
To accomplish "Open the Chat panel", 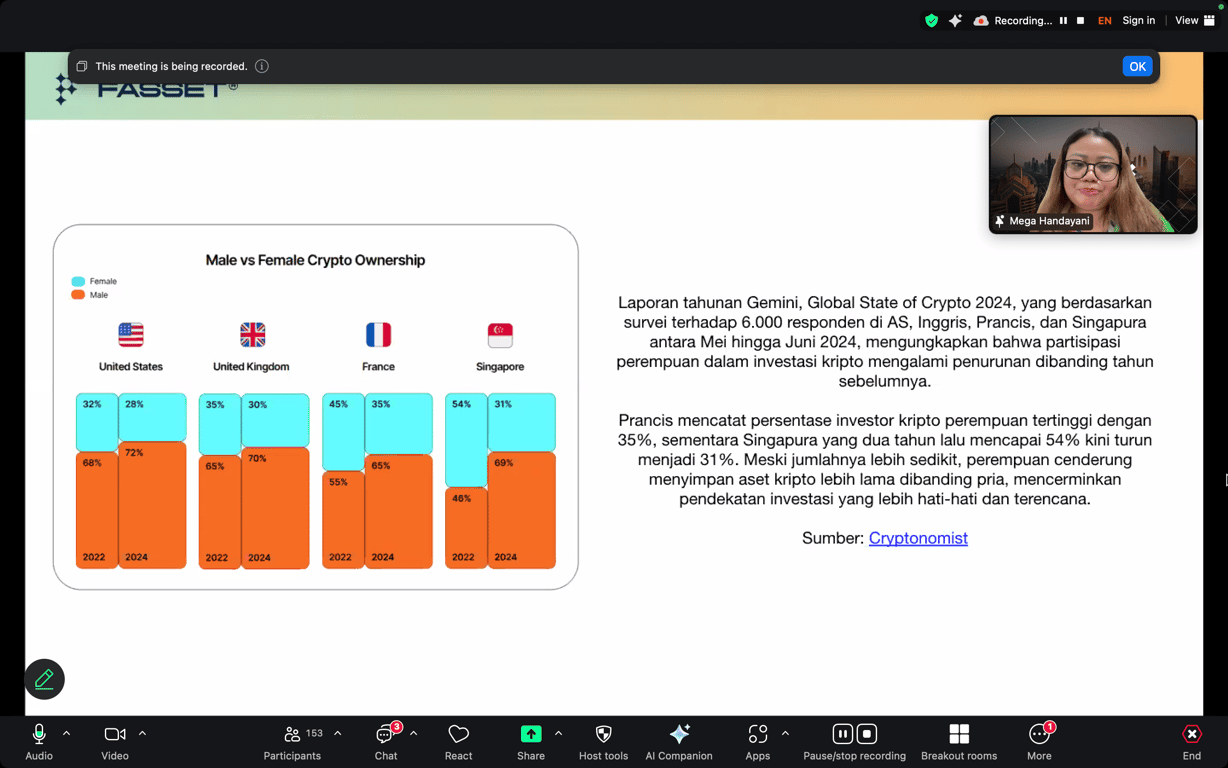I will tap(386, 742).
